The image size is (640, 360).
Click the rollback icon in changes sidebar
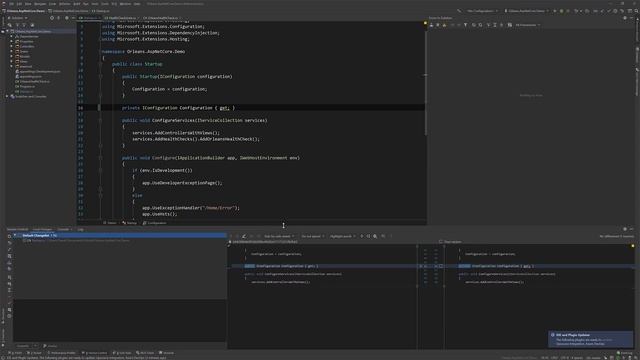(9, 242)
